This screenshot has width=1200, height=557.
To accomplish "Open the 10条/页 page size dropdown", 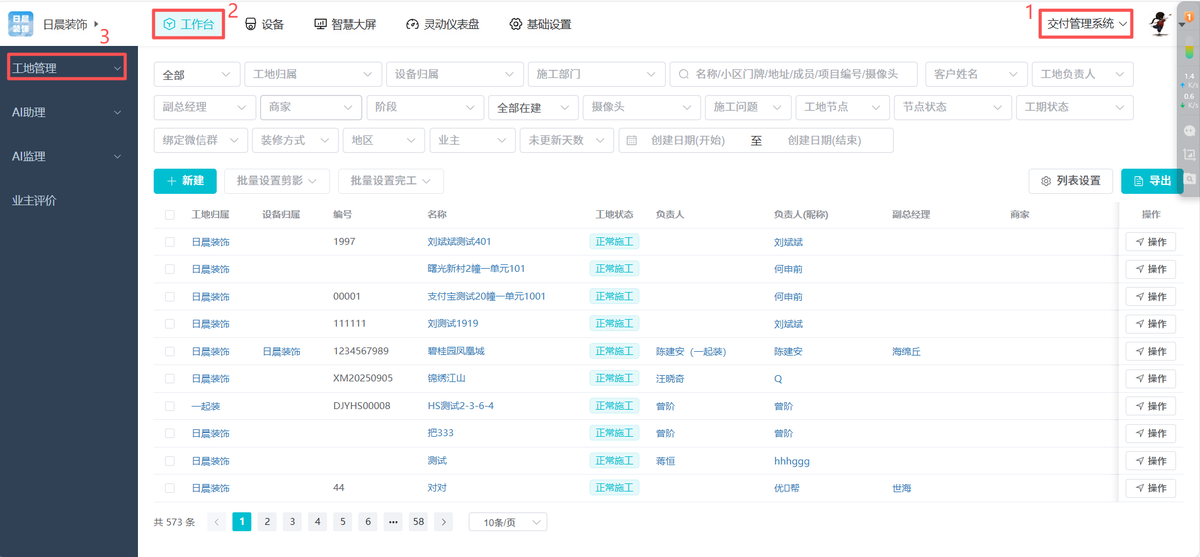I will [508, 522].
